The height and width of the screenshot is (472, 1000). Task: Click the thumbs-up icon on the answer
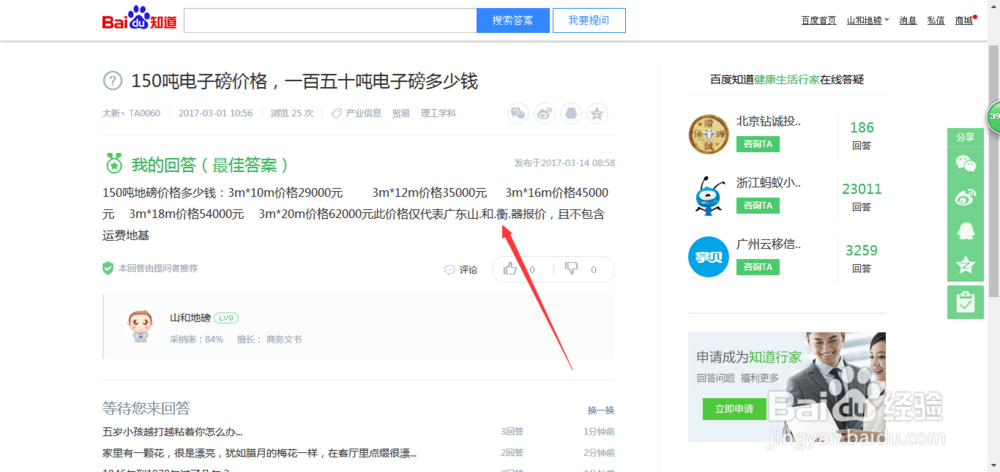point(510,269)
